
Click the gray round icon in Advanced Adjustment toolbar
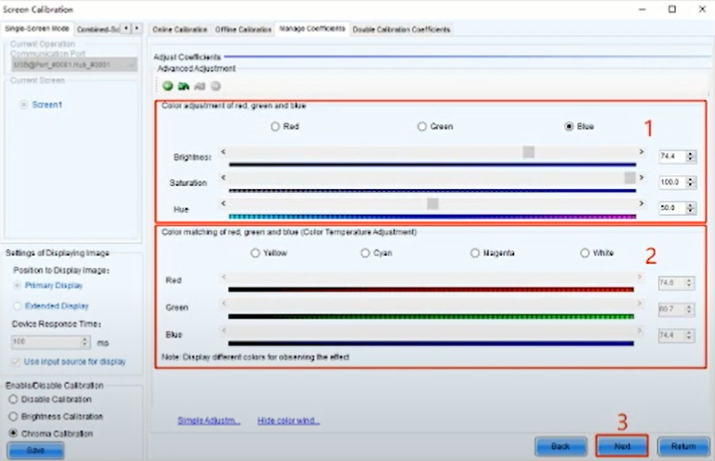point(216,86)
